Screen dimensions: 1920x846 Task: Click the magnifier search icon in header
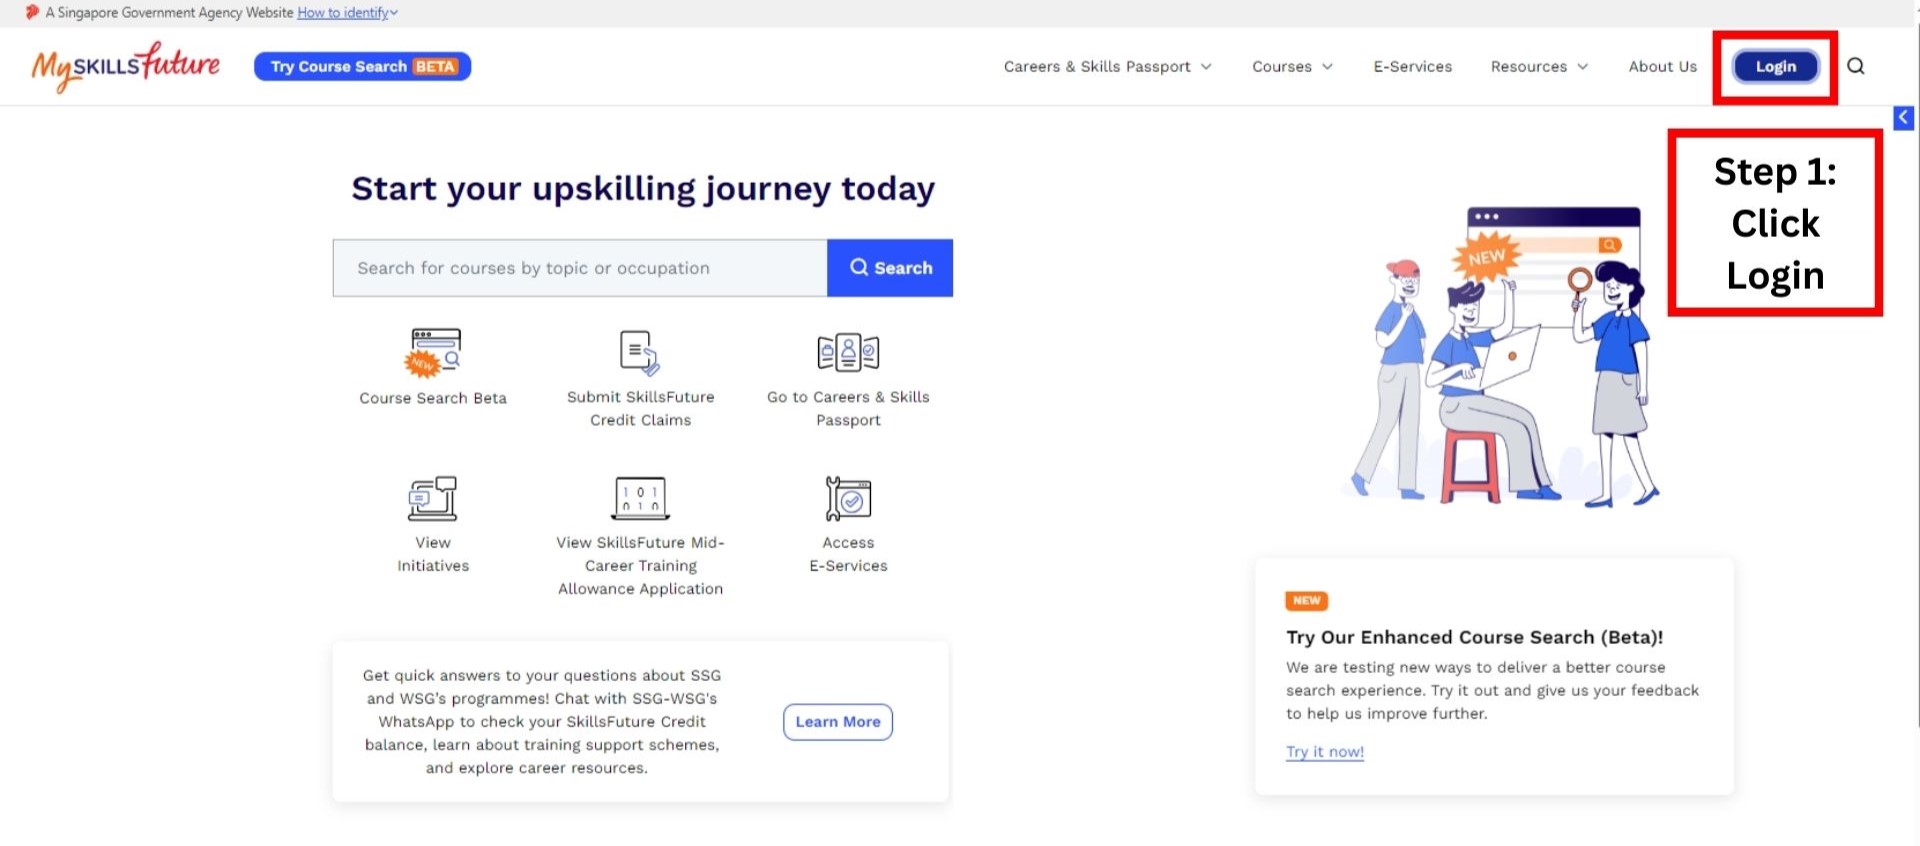pos(1856,66)
